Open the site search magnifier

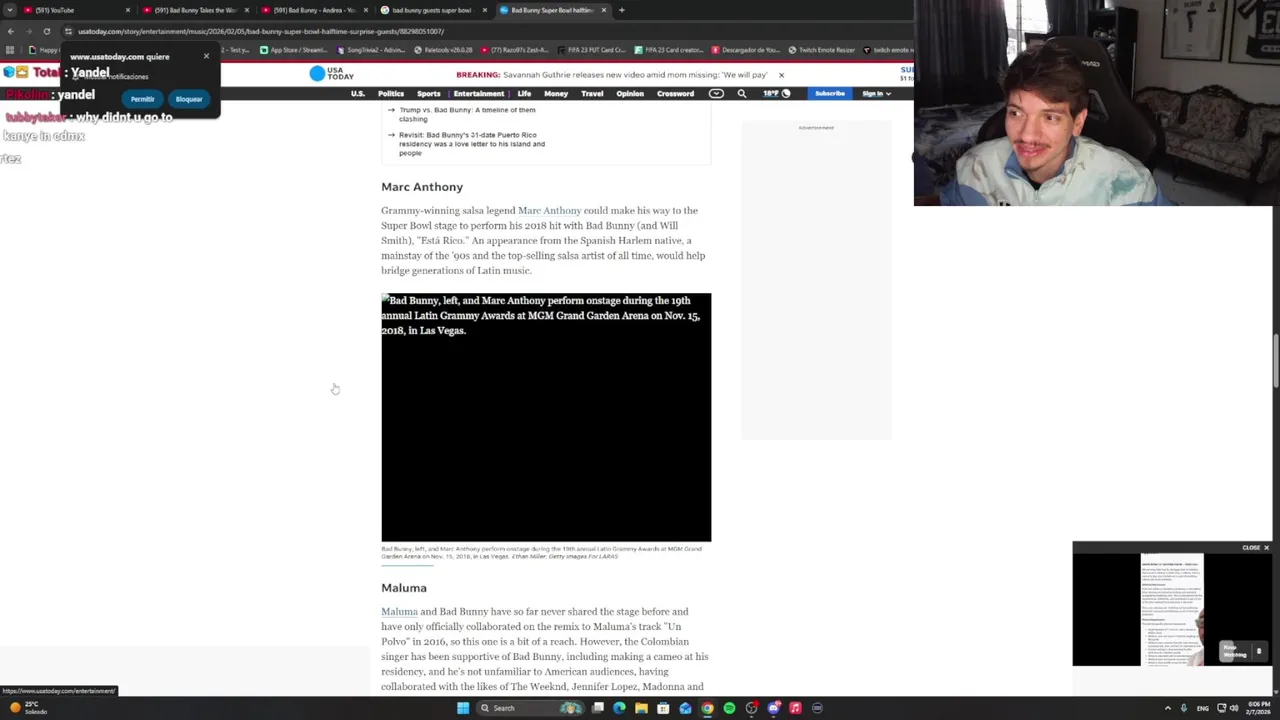coord(742,94)
